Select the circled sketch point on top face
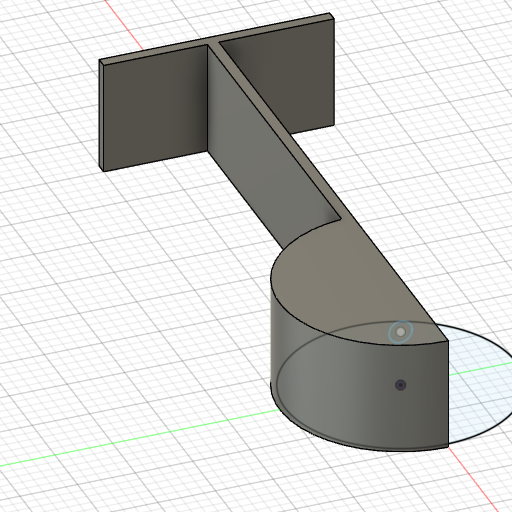Image resolution: width=512 pixels, height=512 pixels. 400,332
